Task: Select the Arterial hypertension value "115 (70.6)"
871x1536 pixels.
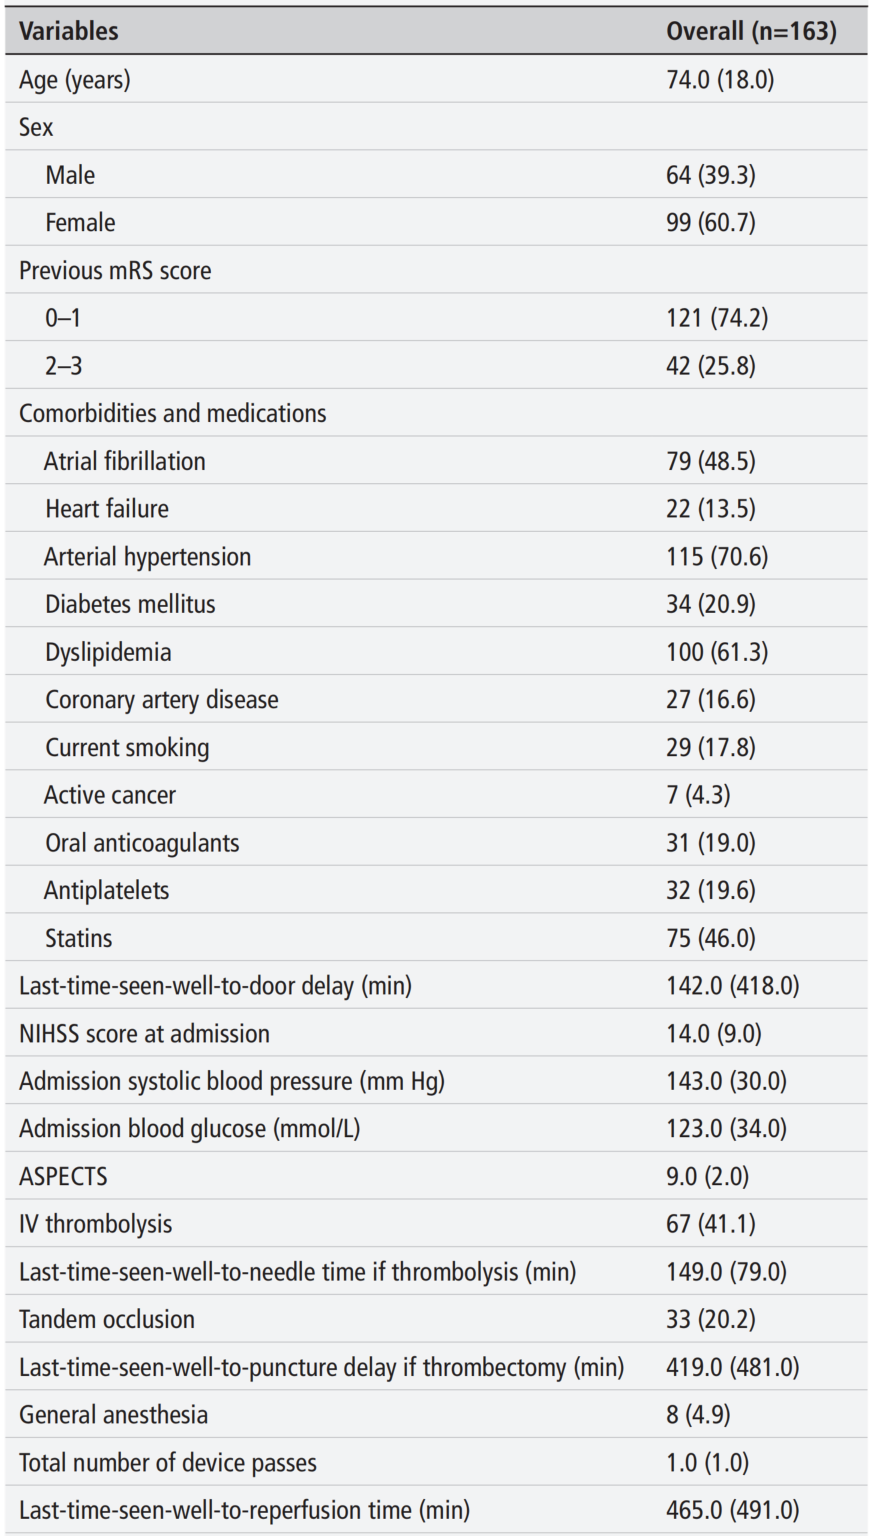Action: 717,556
